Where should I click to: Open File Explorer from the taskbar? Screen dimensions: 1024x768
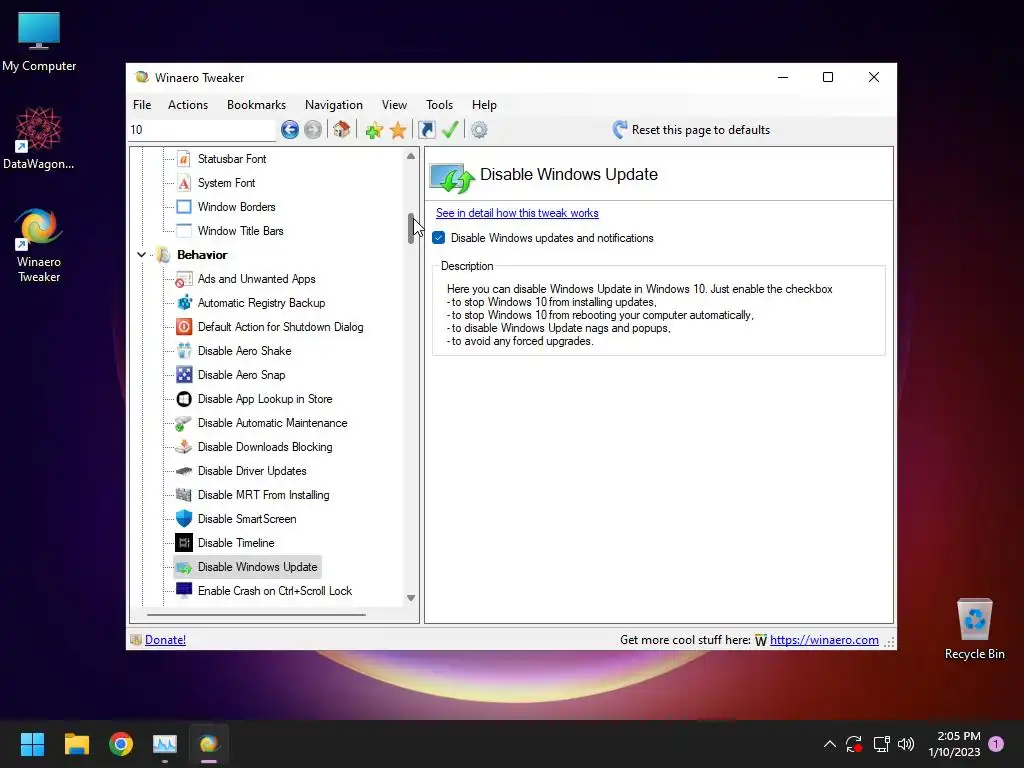(77, 744)
